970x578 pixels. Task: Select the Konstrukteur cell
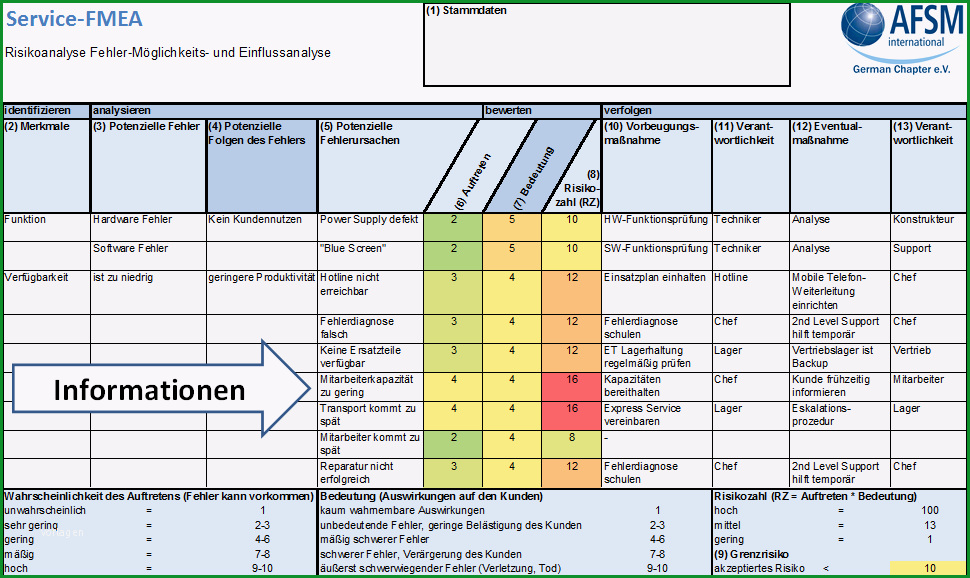[929, 227]
